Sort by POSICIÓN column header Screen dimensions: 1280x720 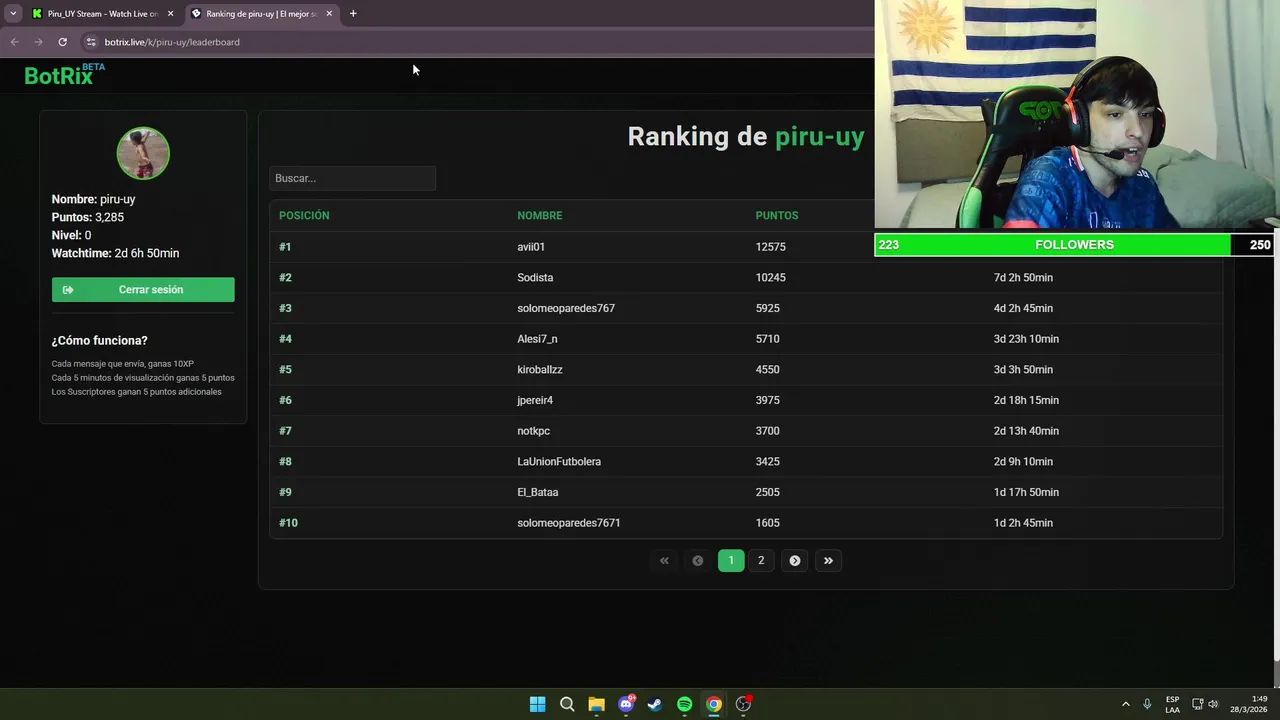tap(304, 216)
